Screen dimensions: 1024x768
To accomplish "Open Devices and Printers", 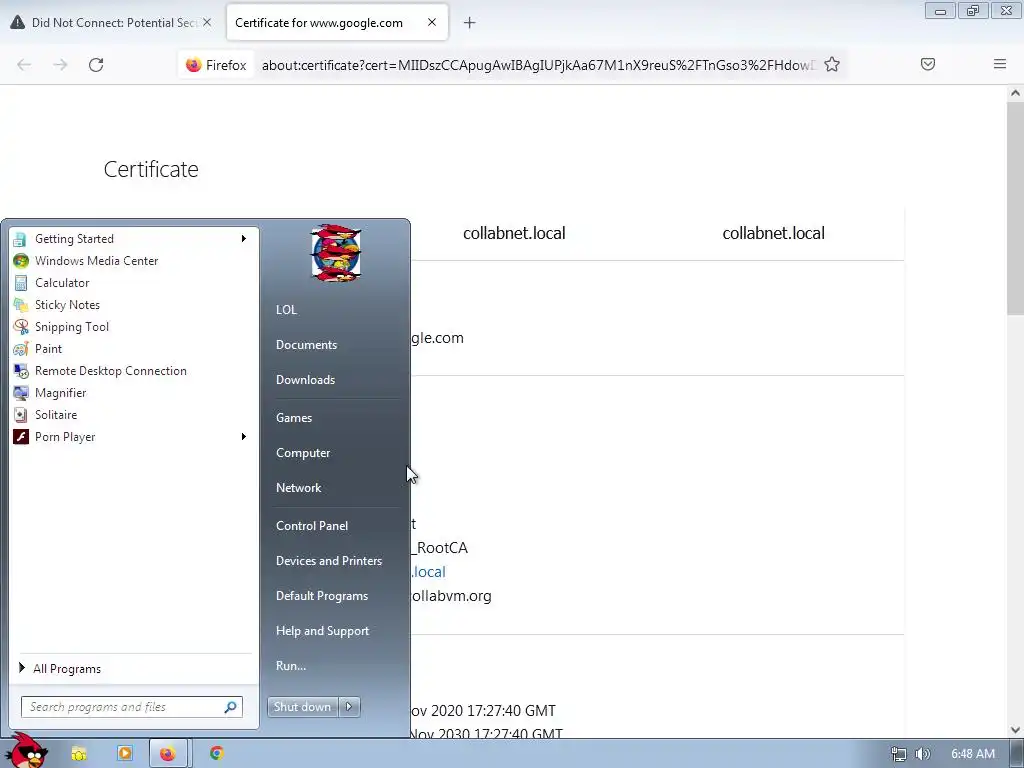I will (x=328, y=561).
